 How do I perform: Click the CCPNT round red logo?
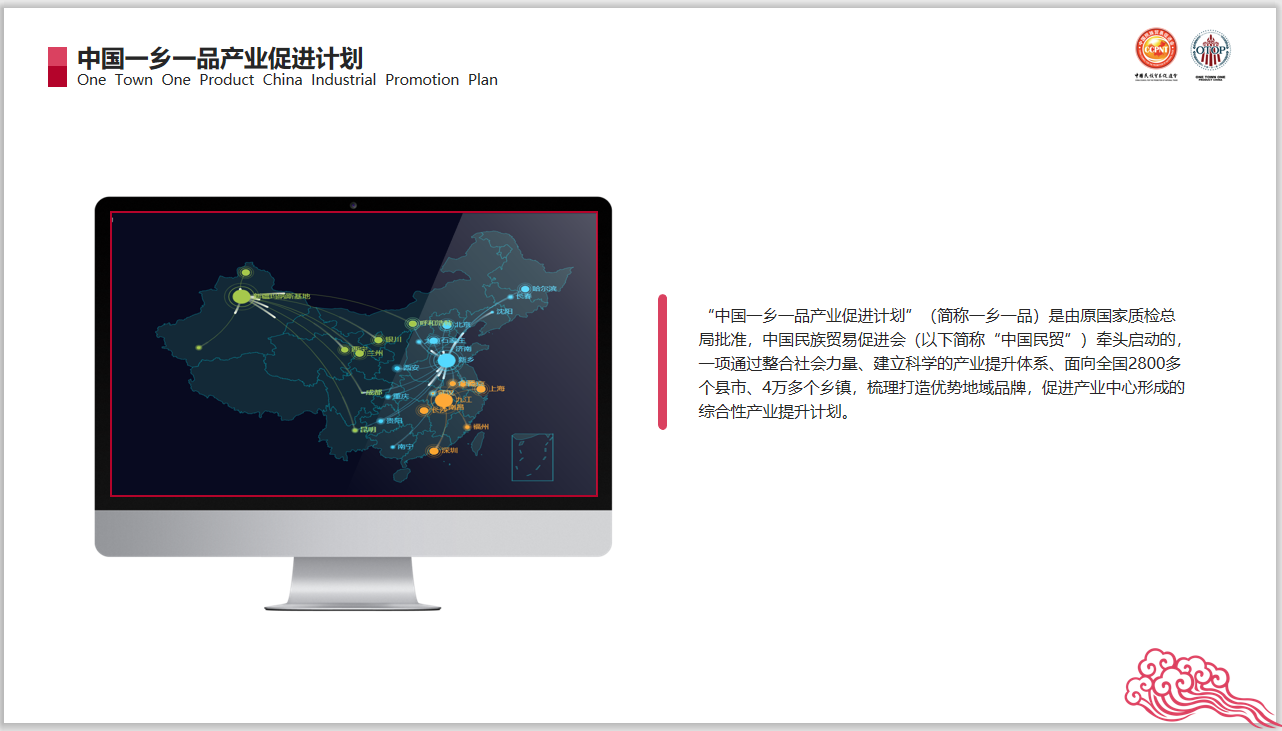[1156, 48]
